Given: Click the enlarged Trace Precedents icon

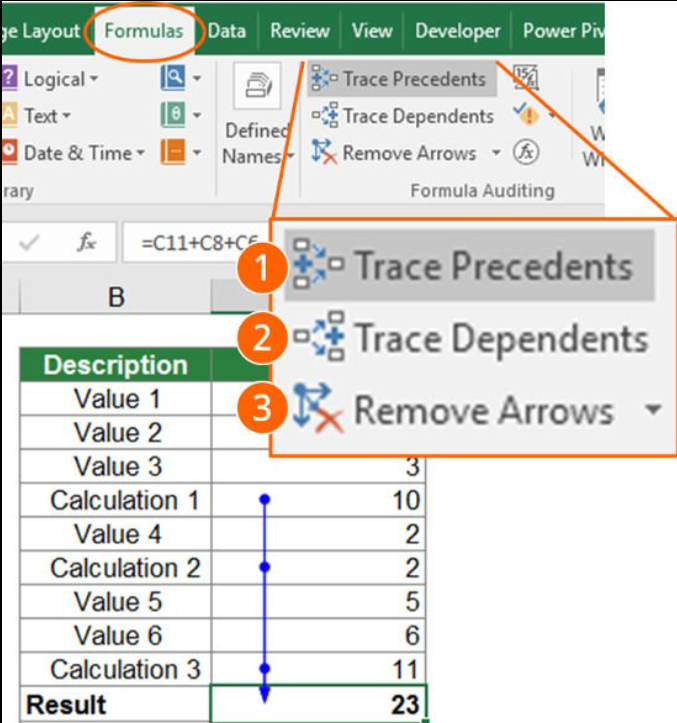Looking at the screenshot, I should click(x=317, y=265).
